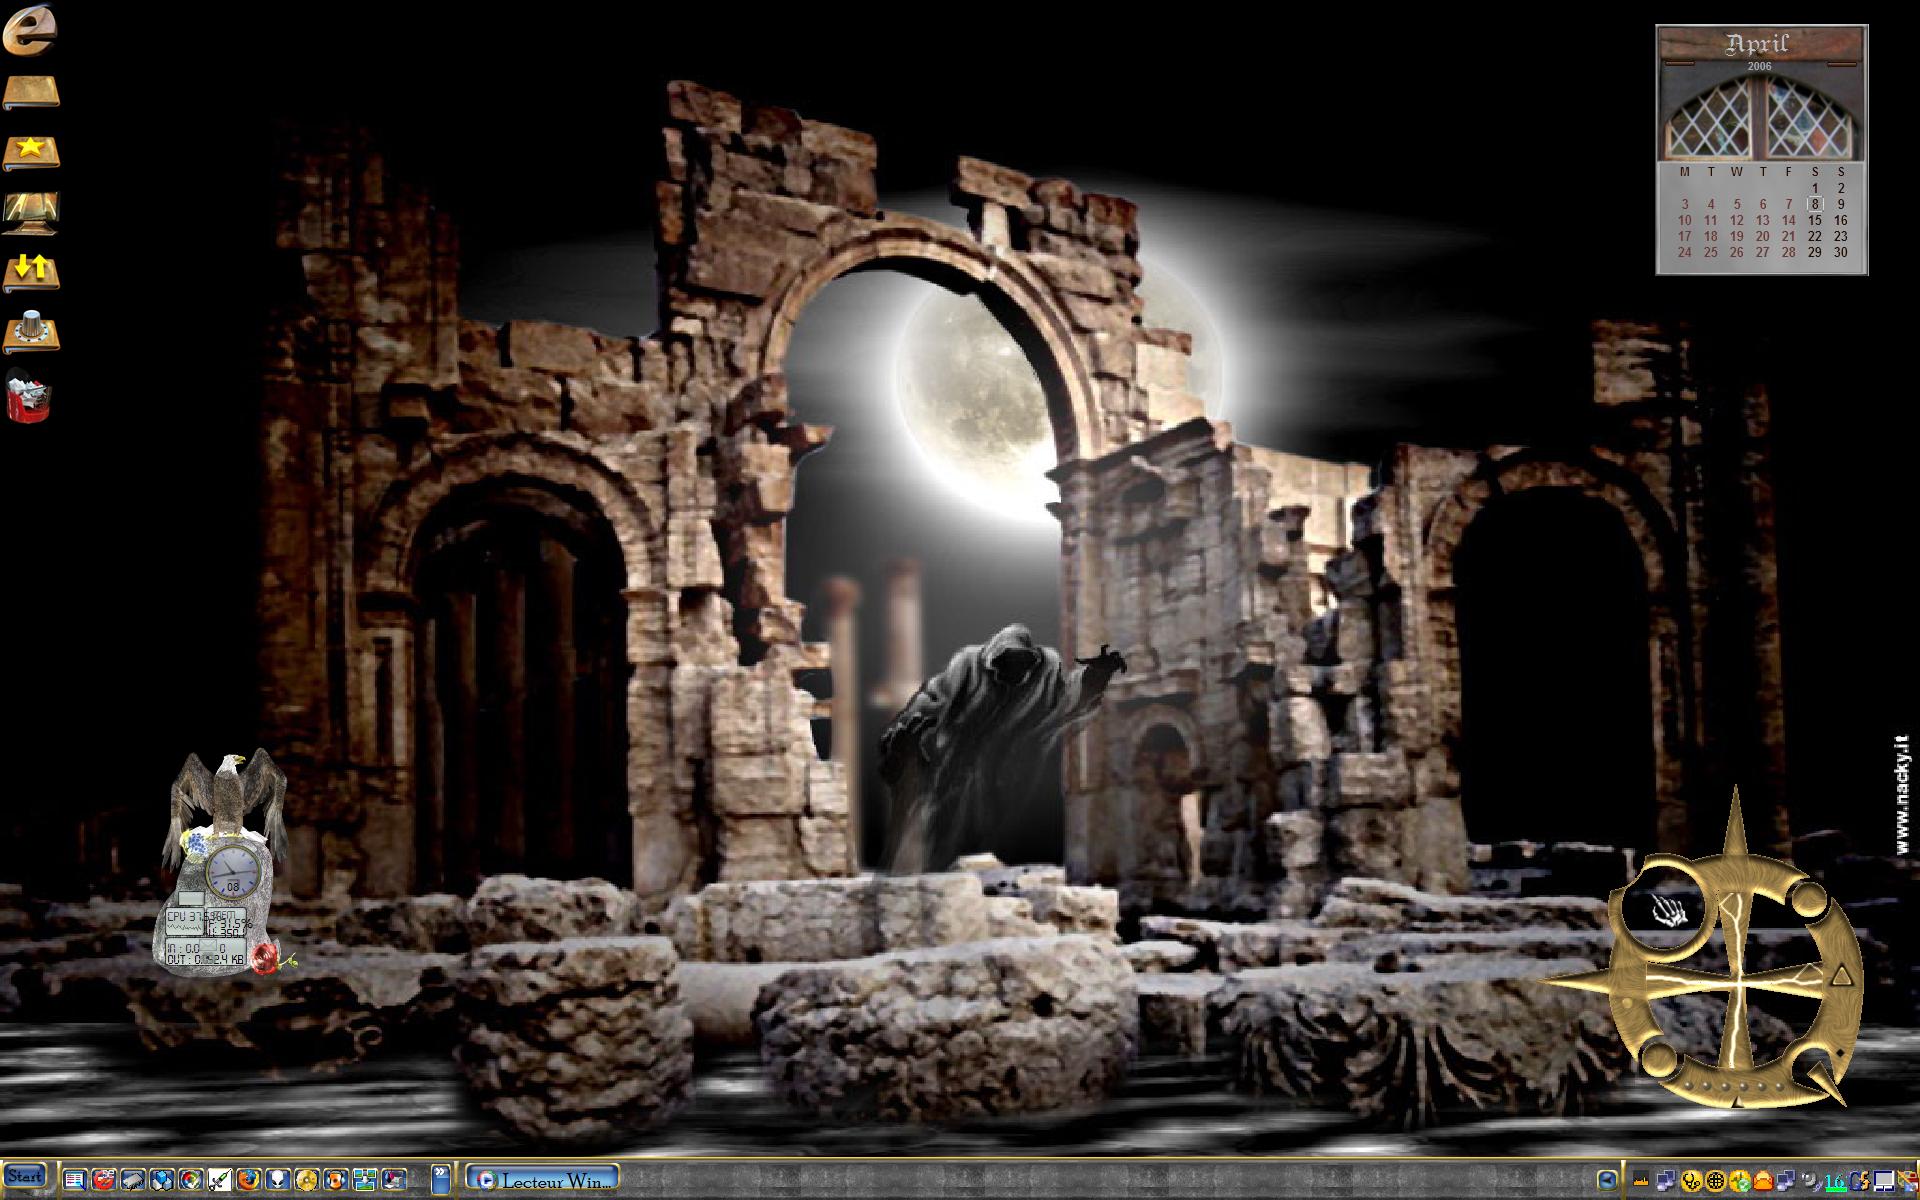Click the orange Avast tray icon
The width and height of the screenshot is (1920, 1200).
click(1763, 1181)
